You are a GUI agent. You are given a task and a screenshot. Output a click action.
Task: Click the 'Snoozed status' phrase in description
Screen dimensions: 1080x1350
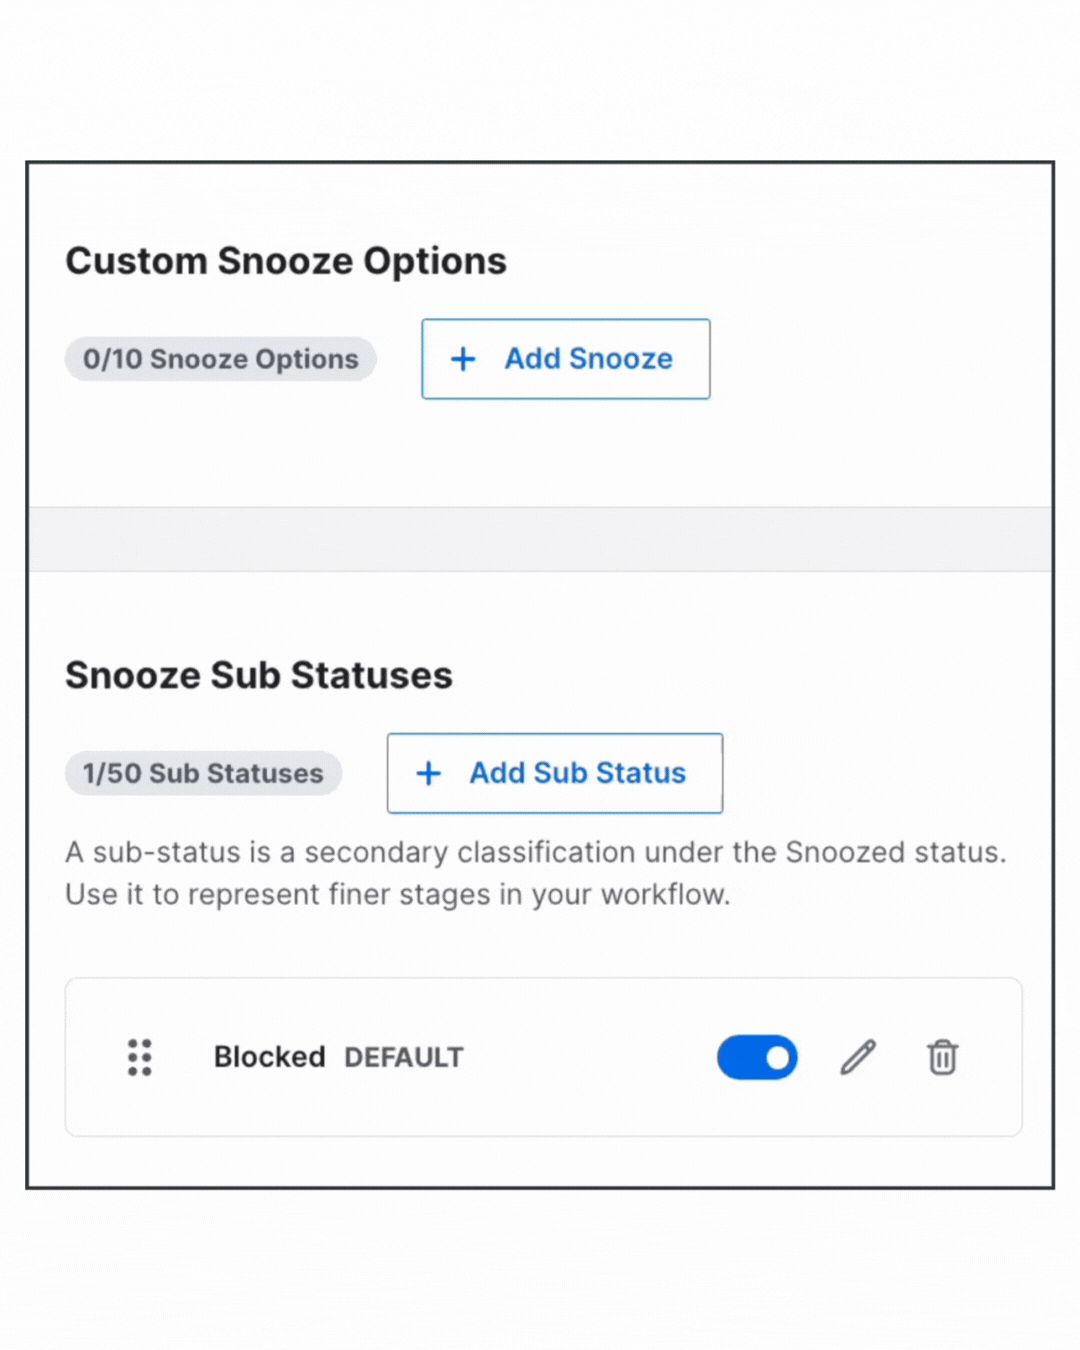pyautogui.click(x=893, y=852)
